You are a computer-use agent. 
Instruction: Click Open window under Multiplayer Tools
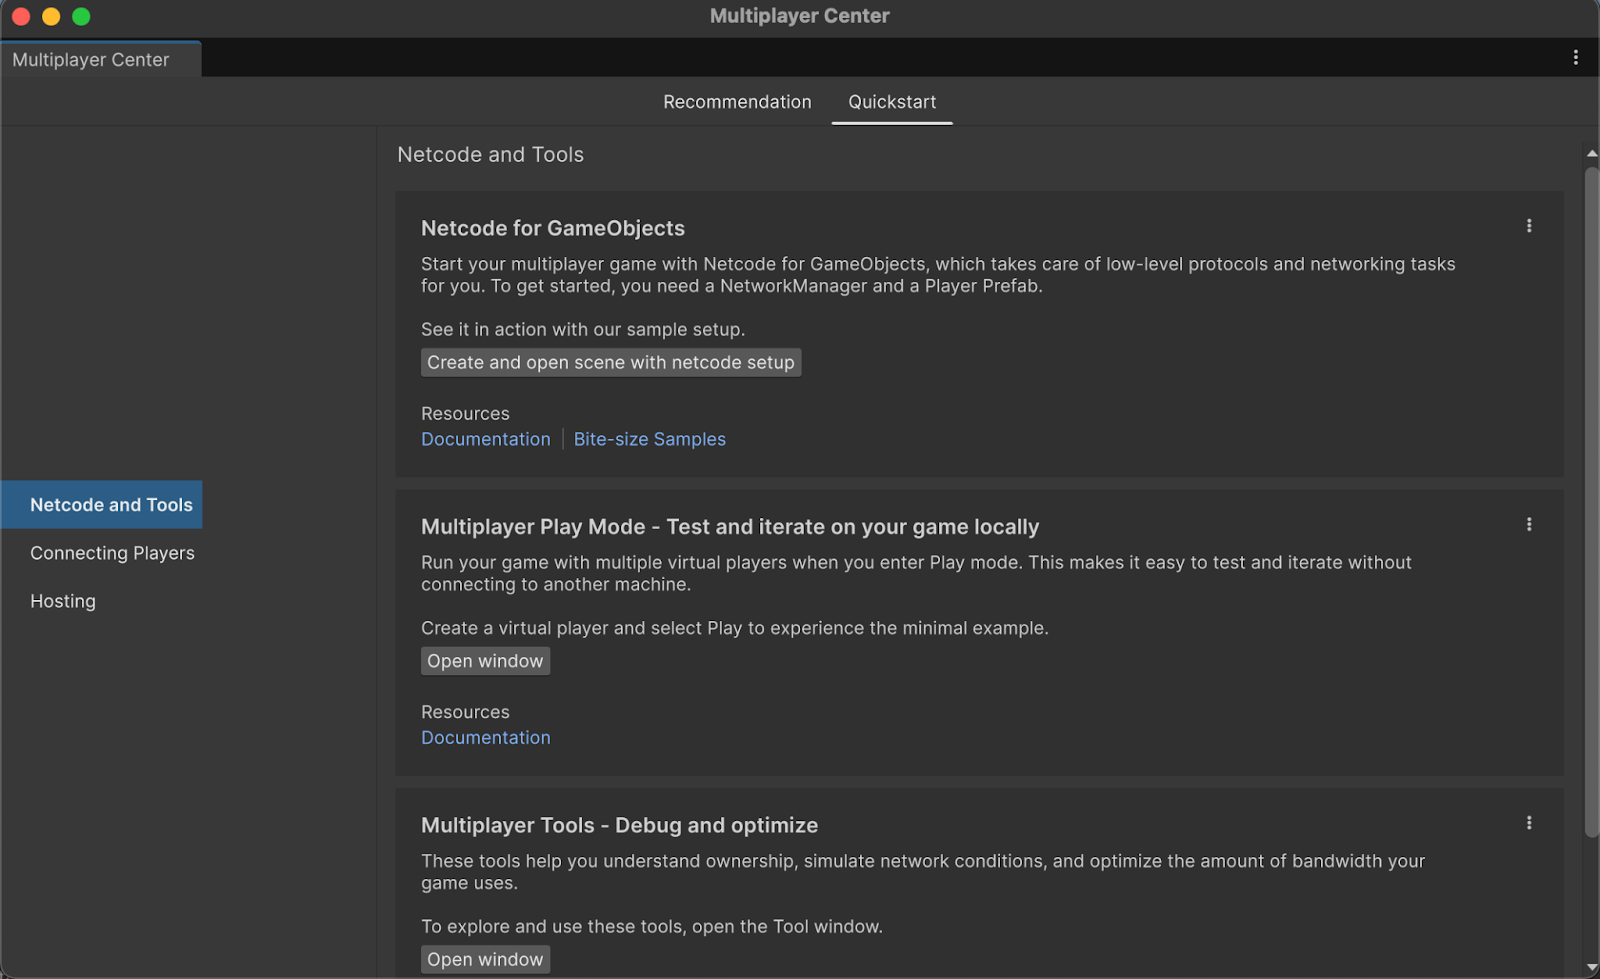pyautogui.click(x=485, y=959)
